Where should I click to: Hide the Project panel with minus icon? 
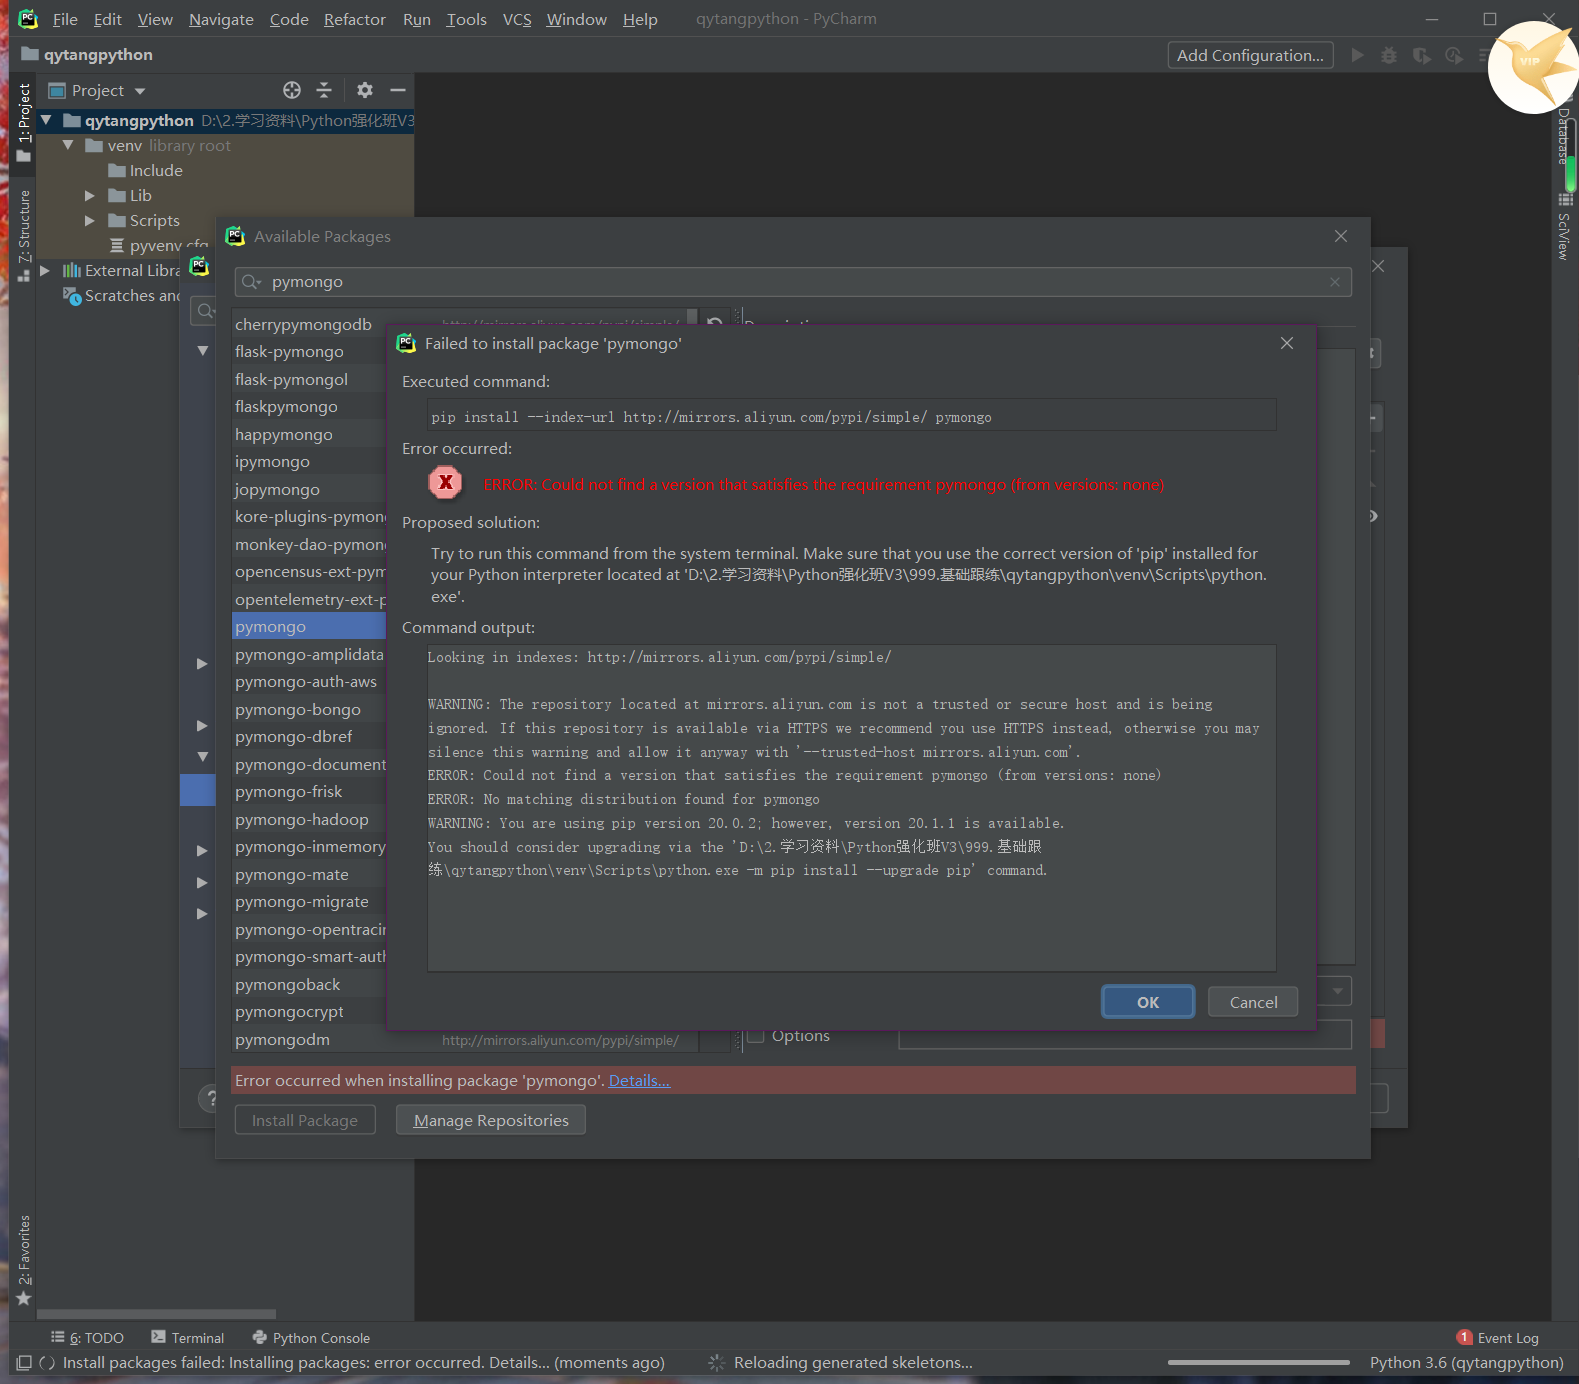pos(398,90)
